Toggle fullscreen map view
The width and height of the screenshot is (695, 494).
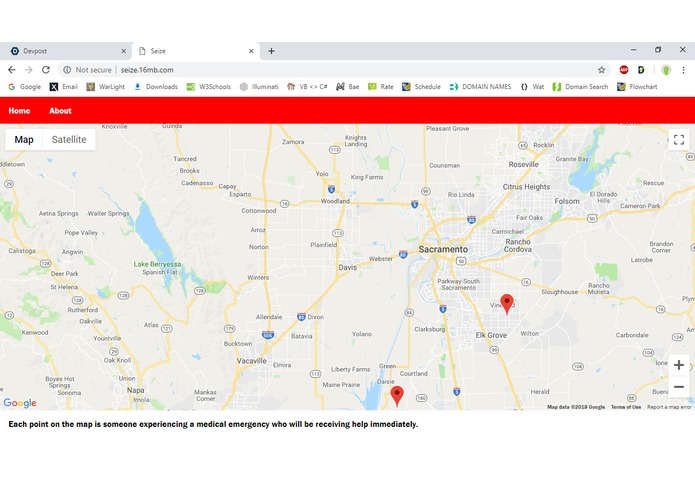pyautogui.click(x=679, y=140)
